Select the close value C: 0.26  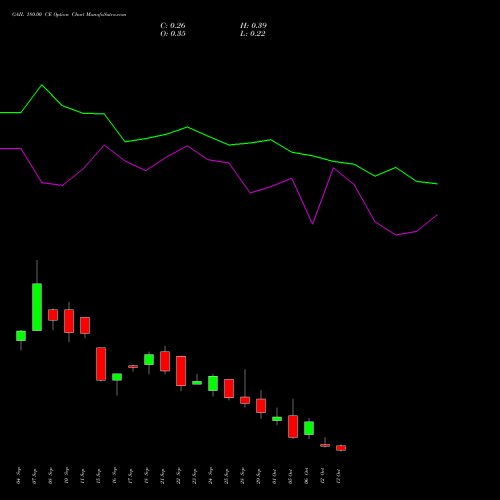click(x=173, y=26)
